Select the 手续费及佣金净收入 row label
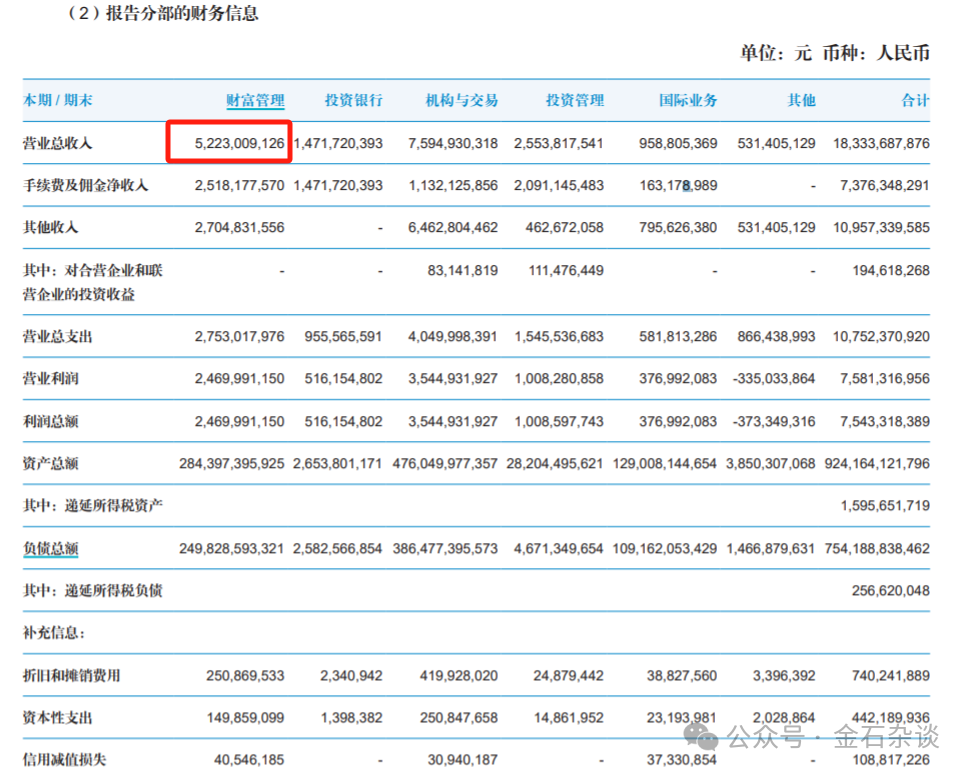Viewport: 970px width, 775px height. coord(85,186)
